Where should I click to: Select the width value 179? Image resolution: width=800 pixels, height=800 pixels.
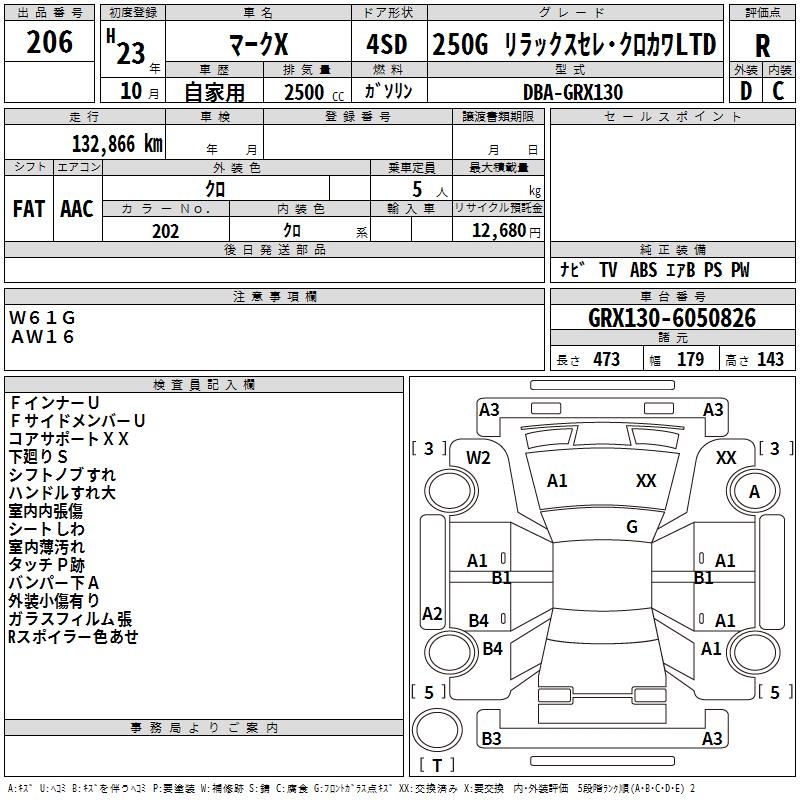[690, 359]
